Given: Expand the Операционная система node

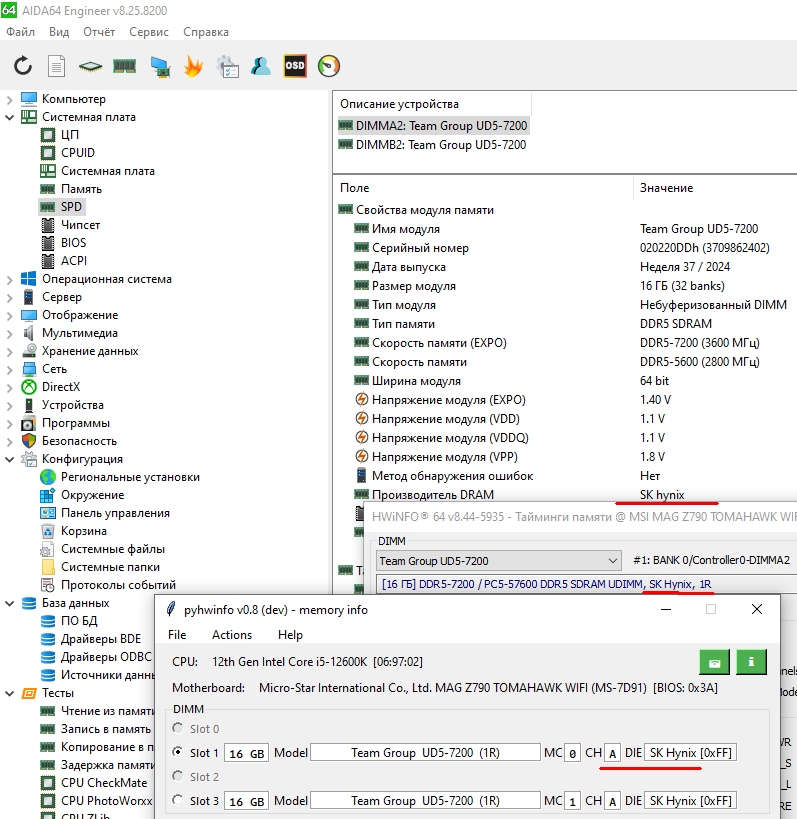Looking at the screenshot, I should click(x=9, y=279).
